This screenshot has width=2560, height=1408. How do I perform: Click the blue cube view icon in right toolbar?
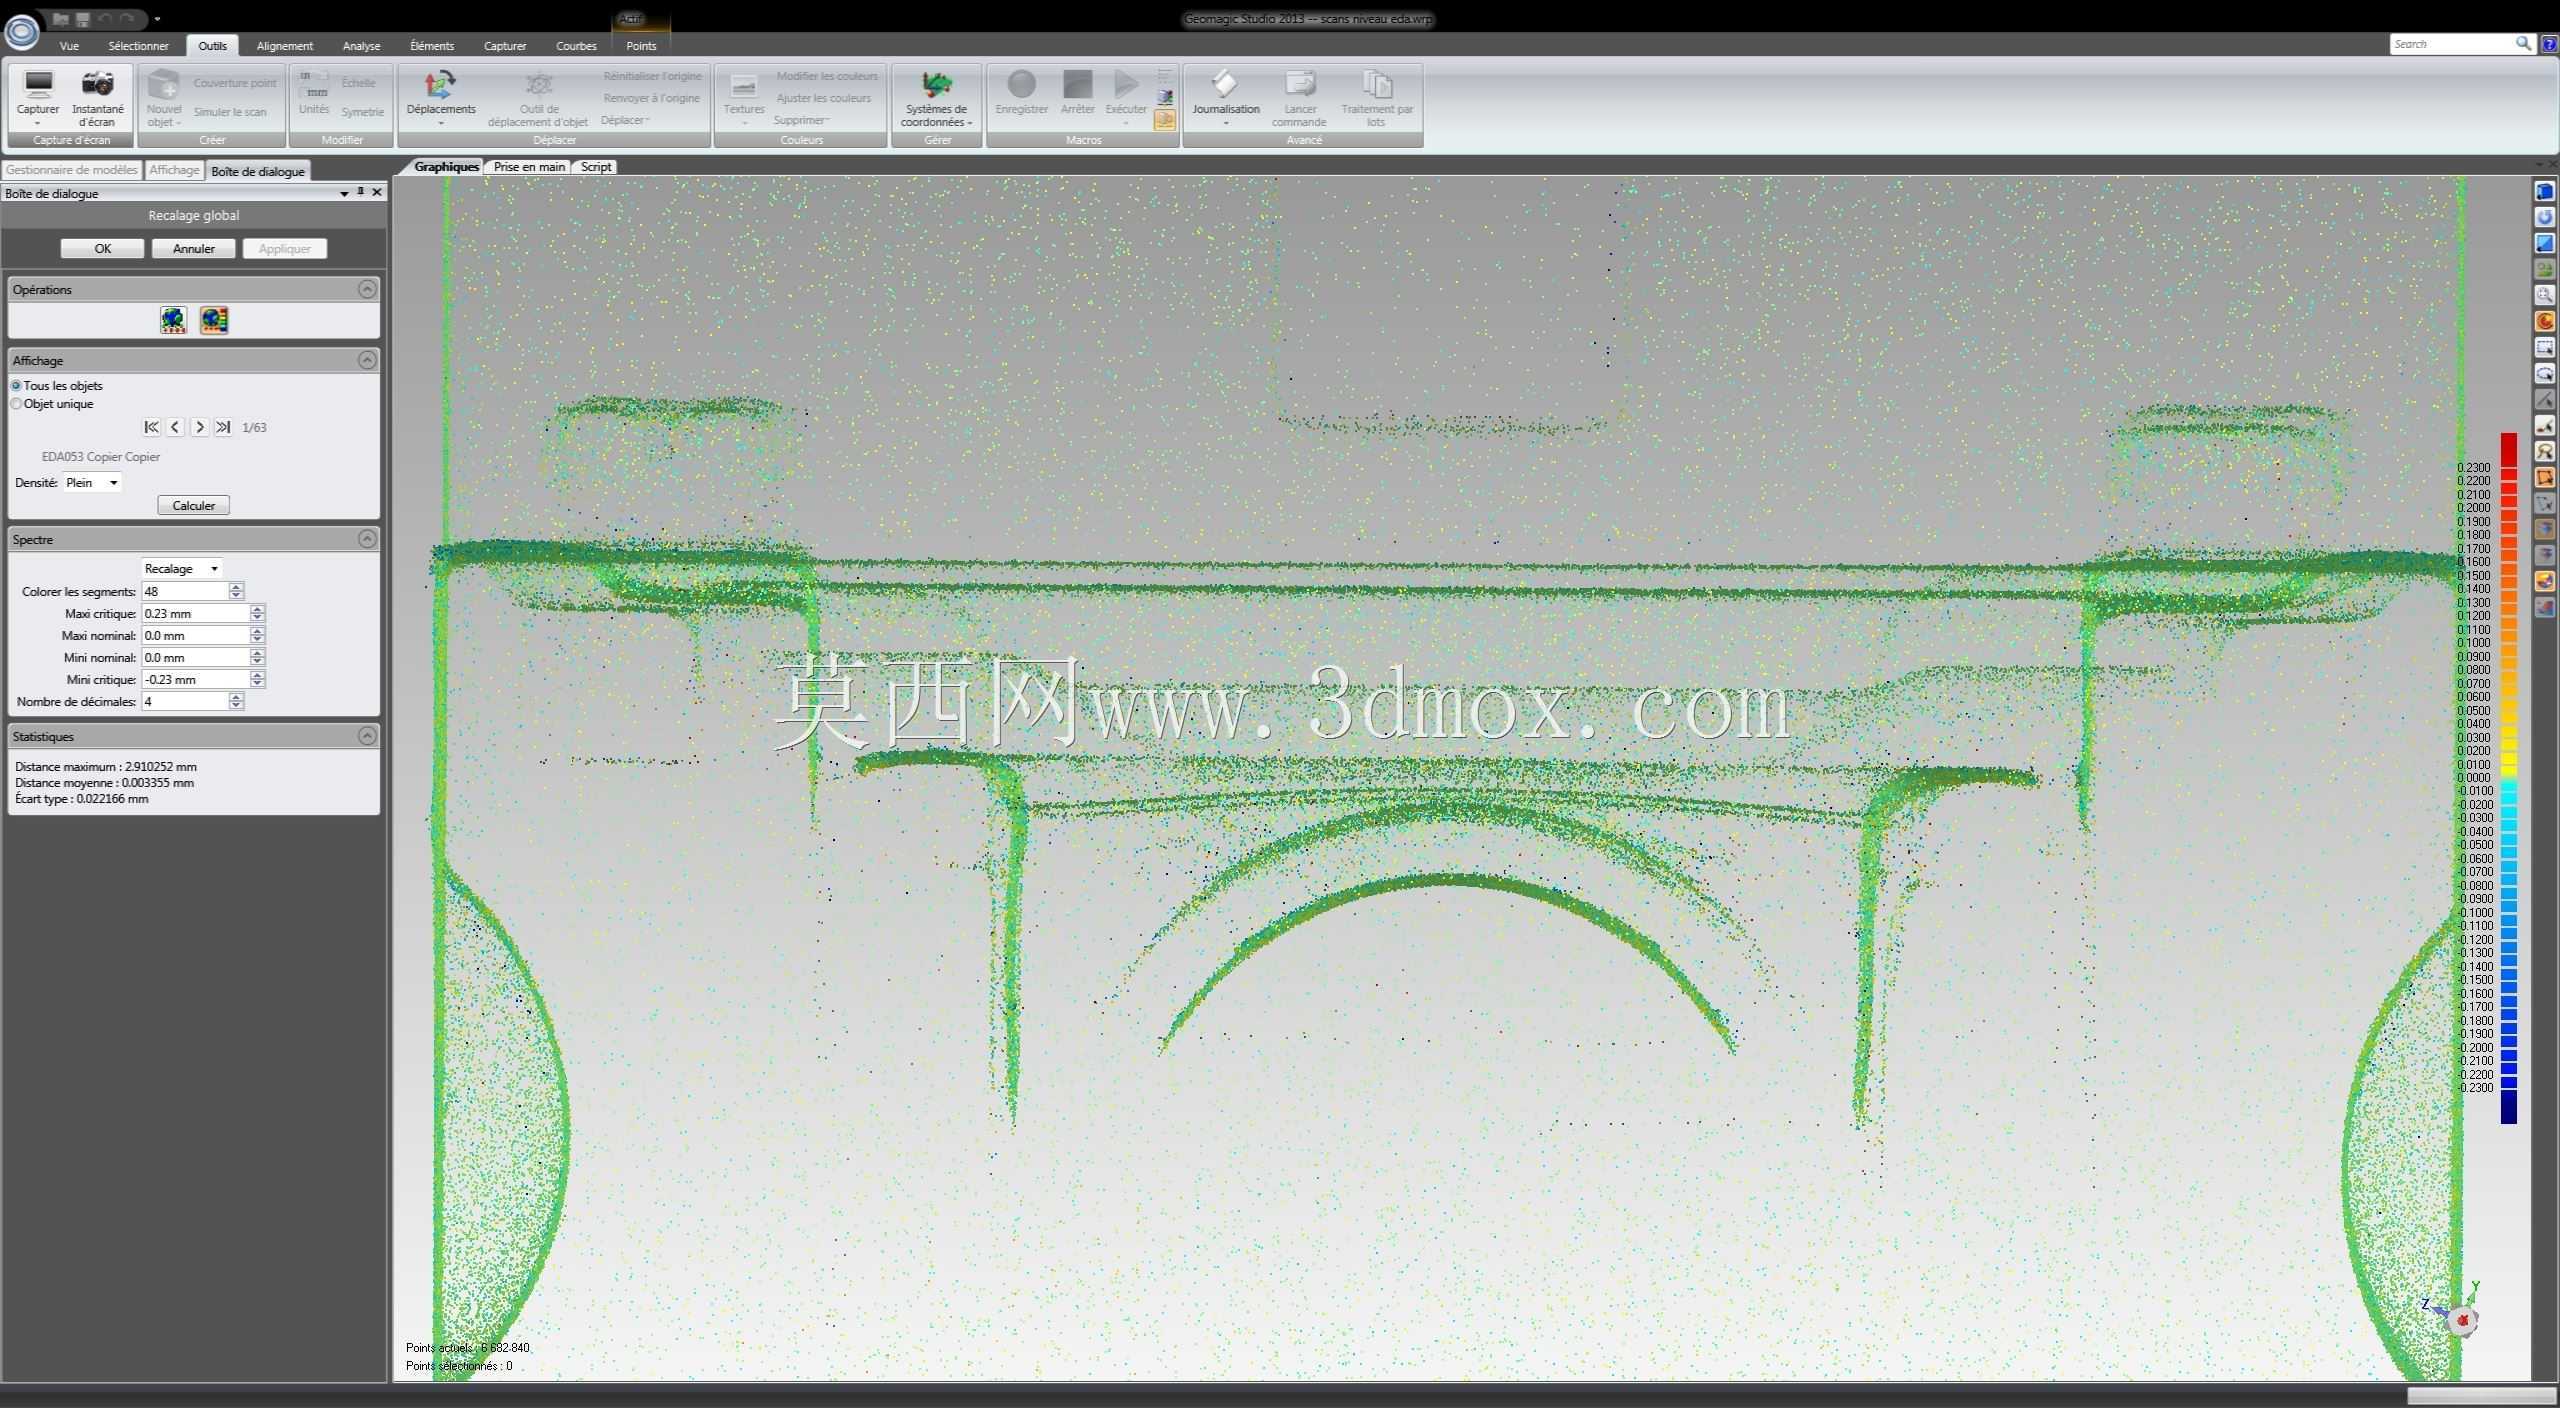tap(2544, 191)
